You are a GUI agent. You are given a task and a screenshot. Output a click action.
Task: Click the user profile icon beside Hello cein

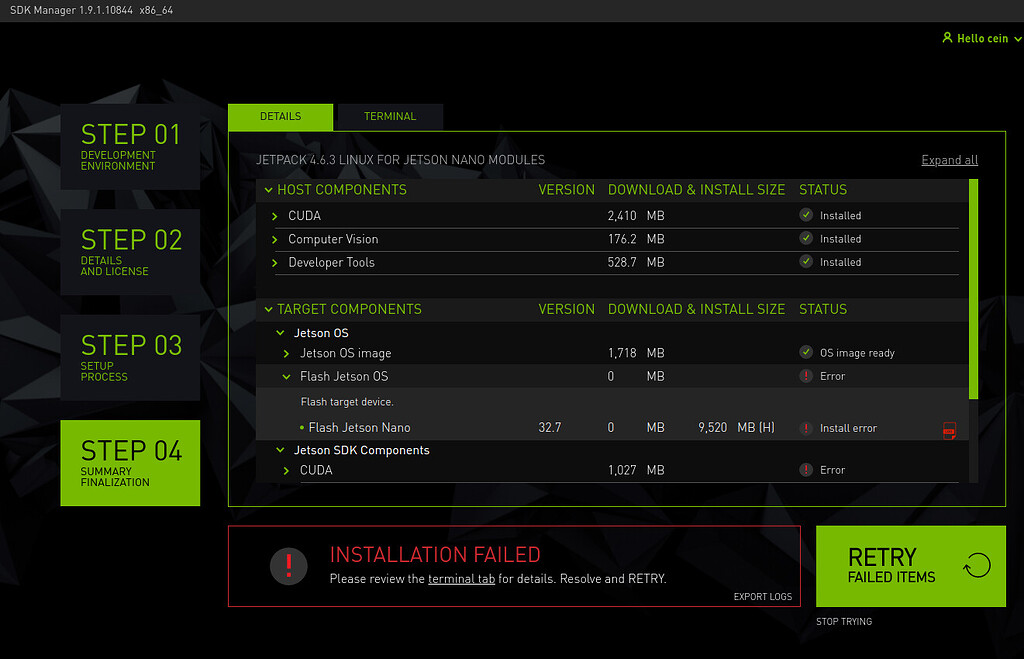pyautogui.click(x=946, y=38)
